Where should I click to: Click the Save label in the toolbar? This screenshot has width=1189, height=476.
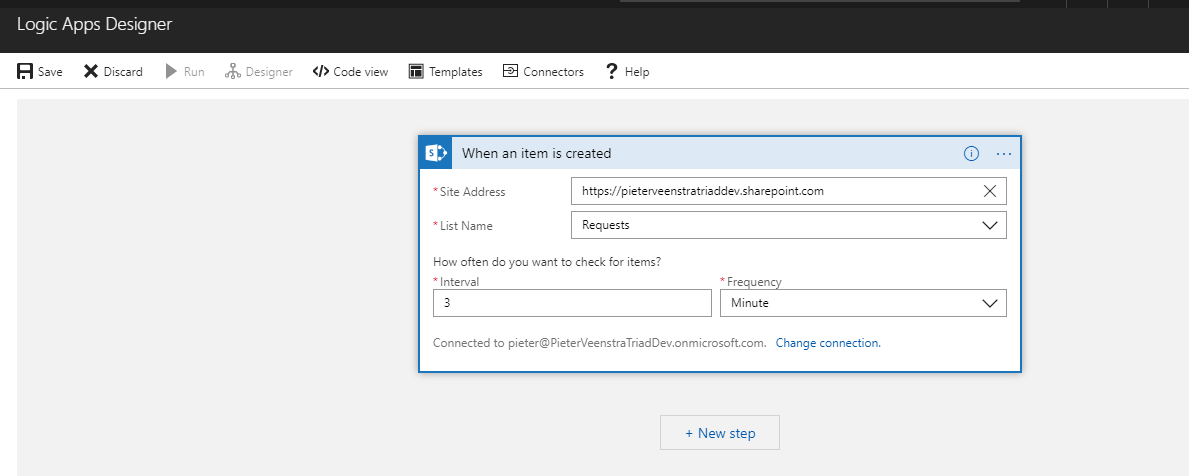coord(50,72)
